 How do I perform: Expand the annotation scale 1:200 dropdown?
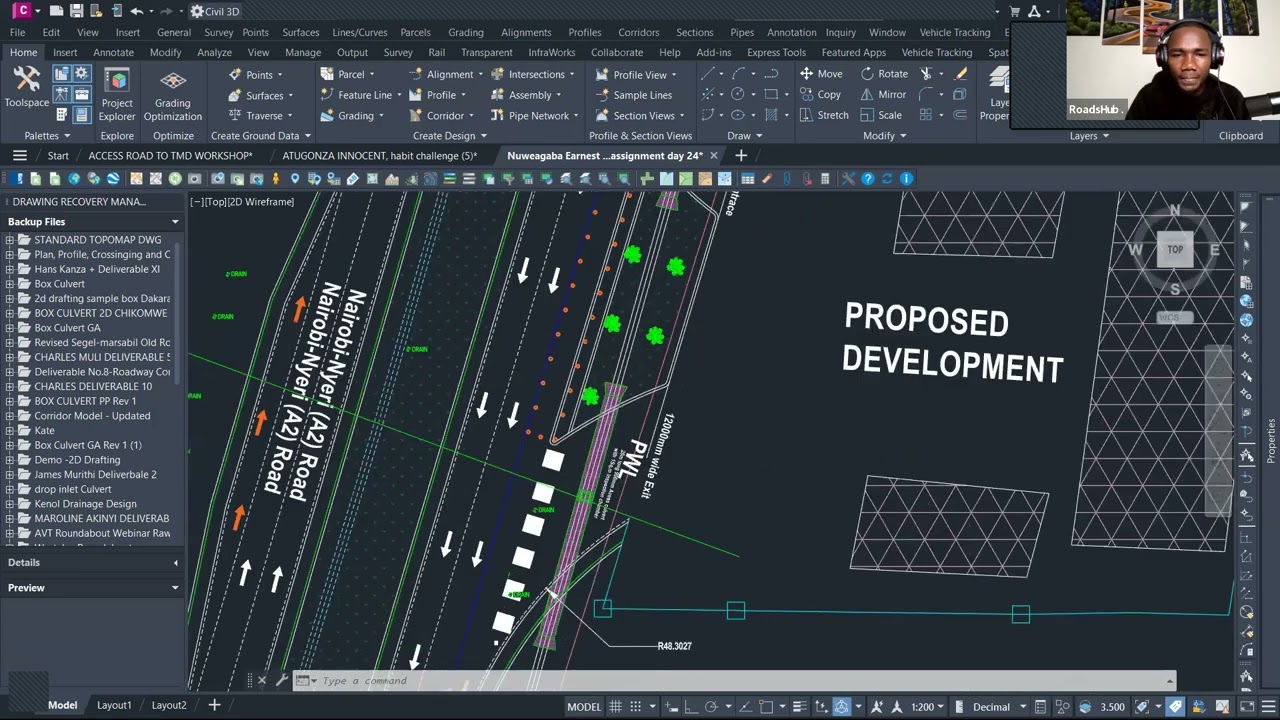coord(929,707)
